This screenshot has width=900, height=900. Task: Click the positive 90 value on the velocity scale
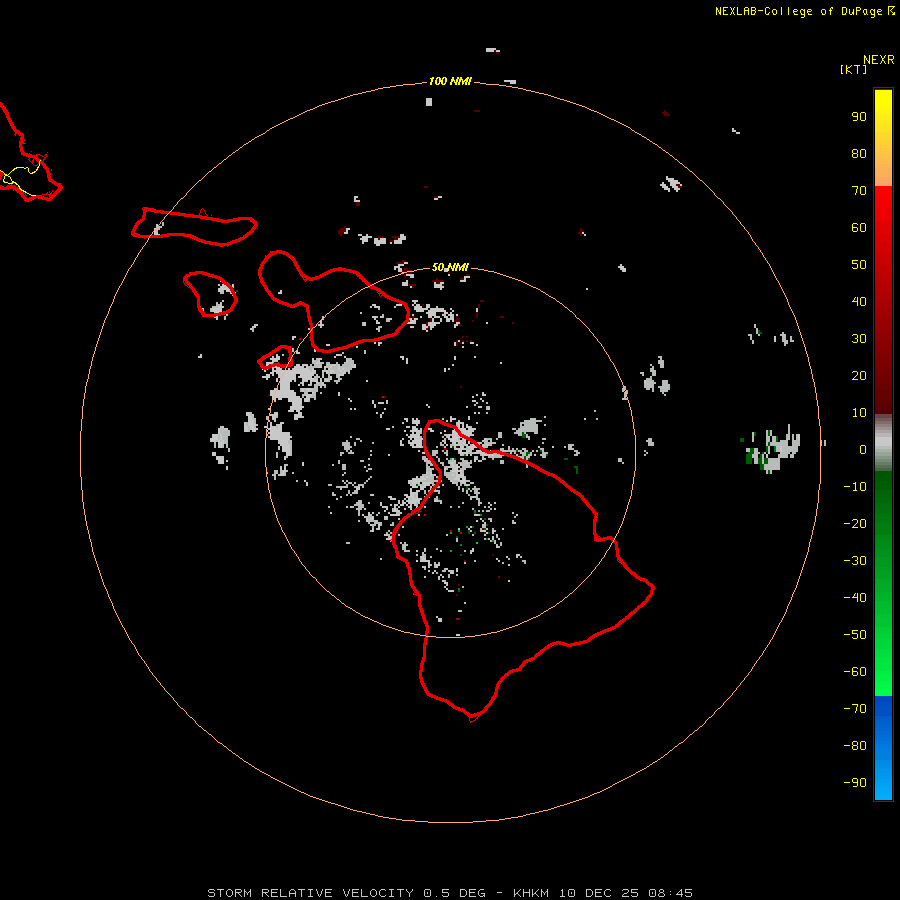(x=859, y=117)
